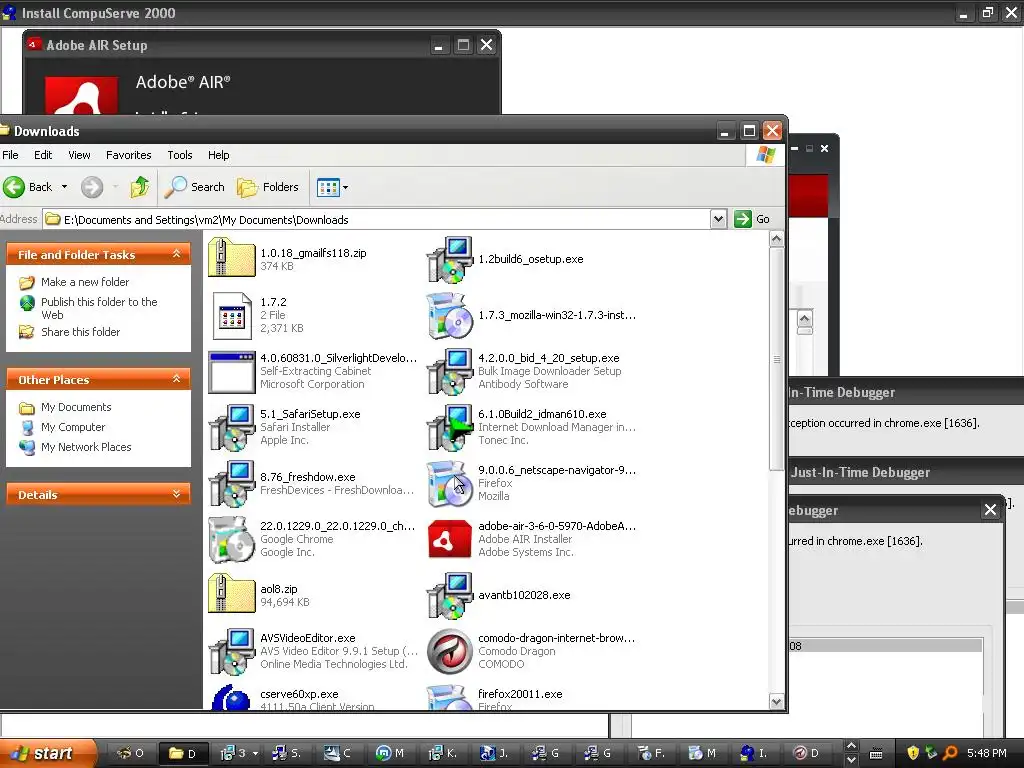Open the 1.2build6_osetup.exe installer icon
Viewport: 1024px width, 768px height.
pos(449,259)
